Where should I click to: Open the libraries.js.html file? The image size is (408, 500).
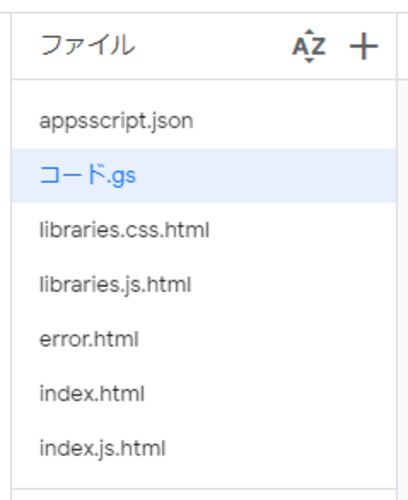115,285
